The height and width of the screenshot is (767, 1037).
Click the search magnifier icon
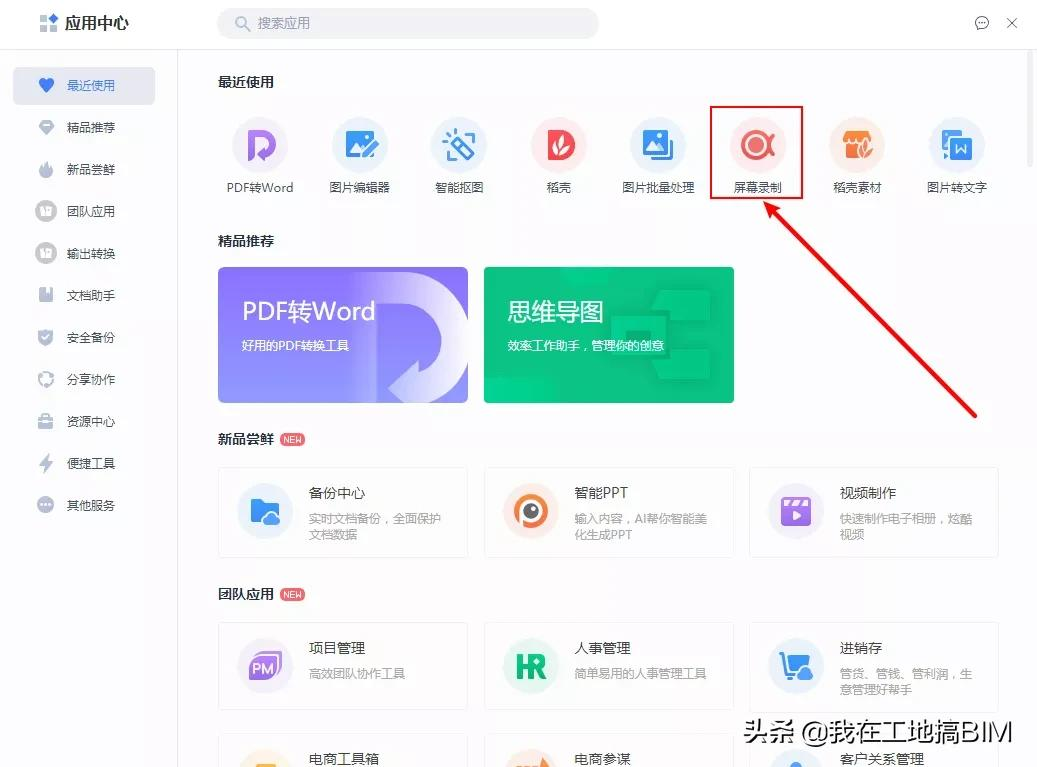point(242,24)
